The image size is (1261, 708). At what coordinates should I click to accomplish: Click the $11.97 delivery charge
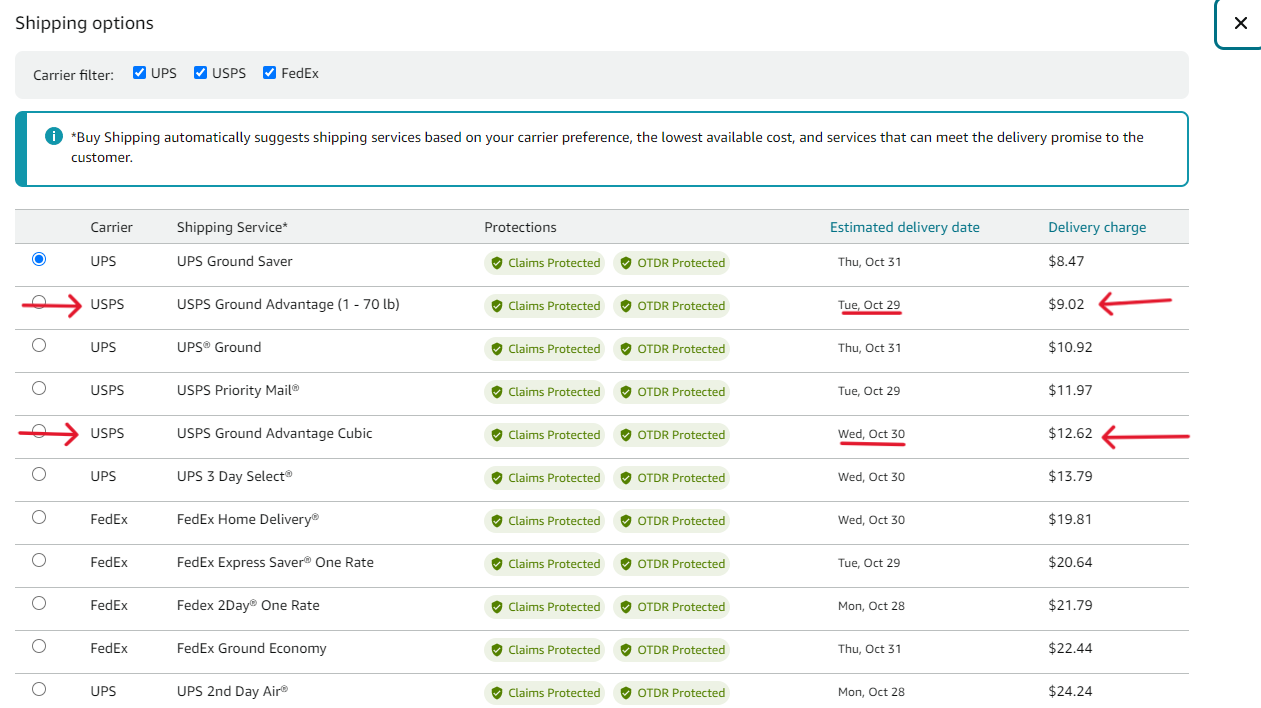coord(1070,390)
